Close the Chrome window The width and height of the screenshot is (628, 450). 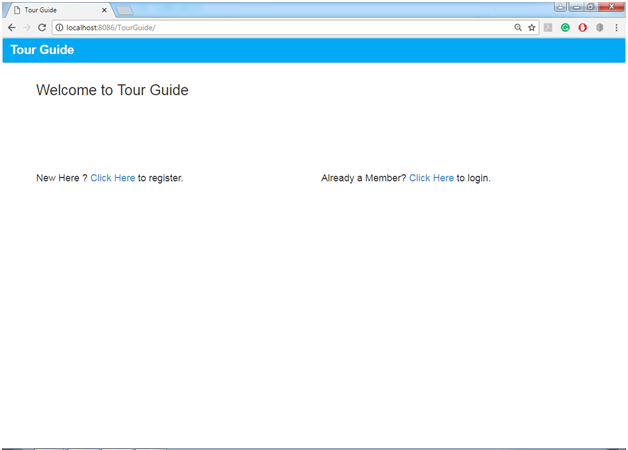click(611, 7)
